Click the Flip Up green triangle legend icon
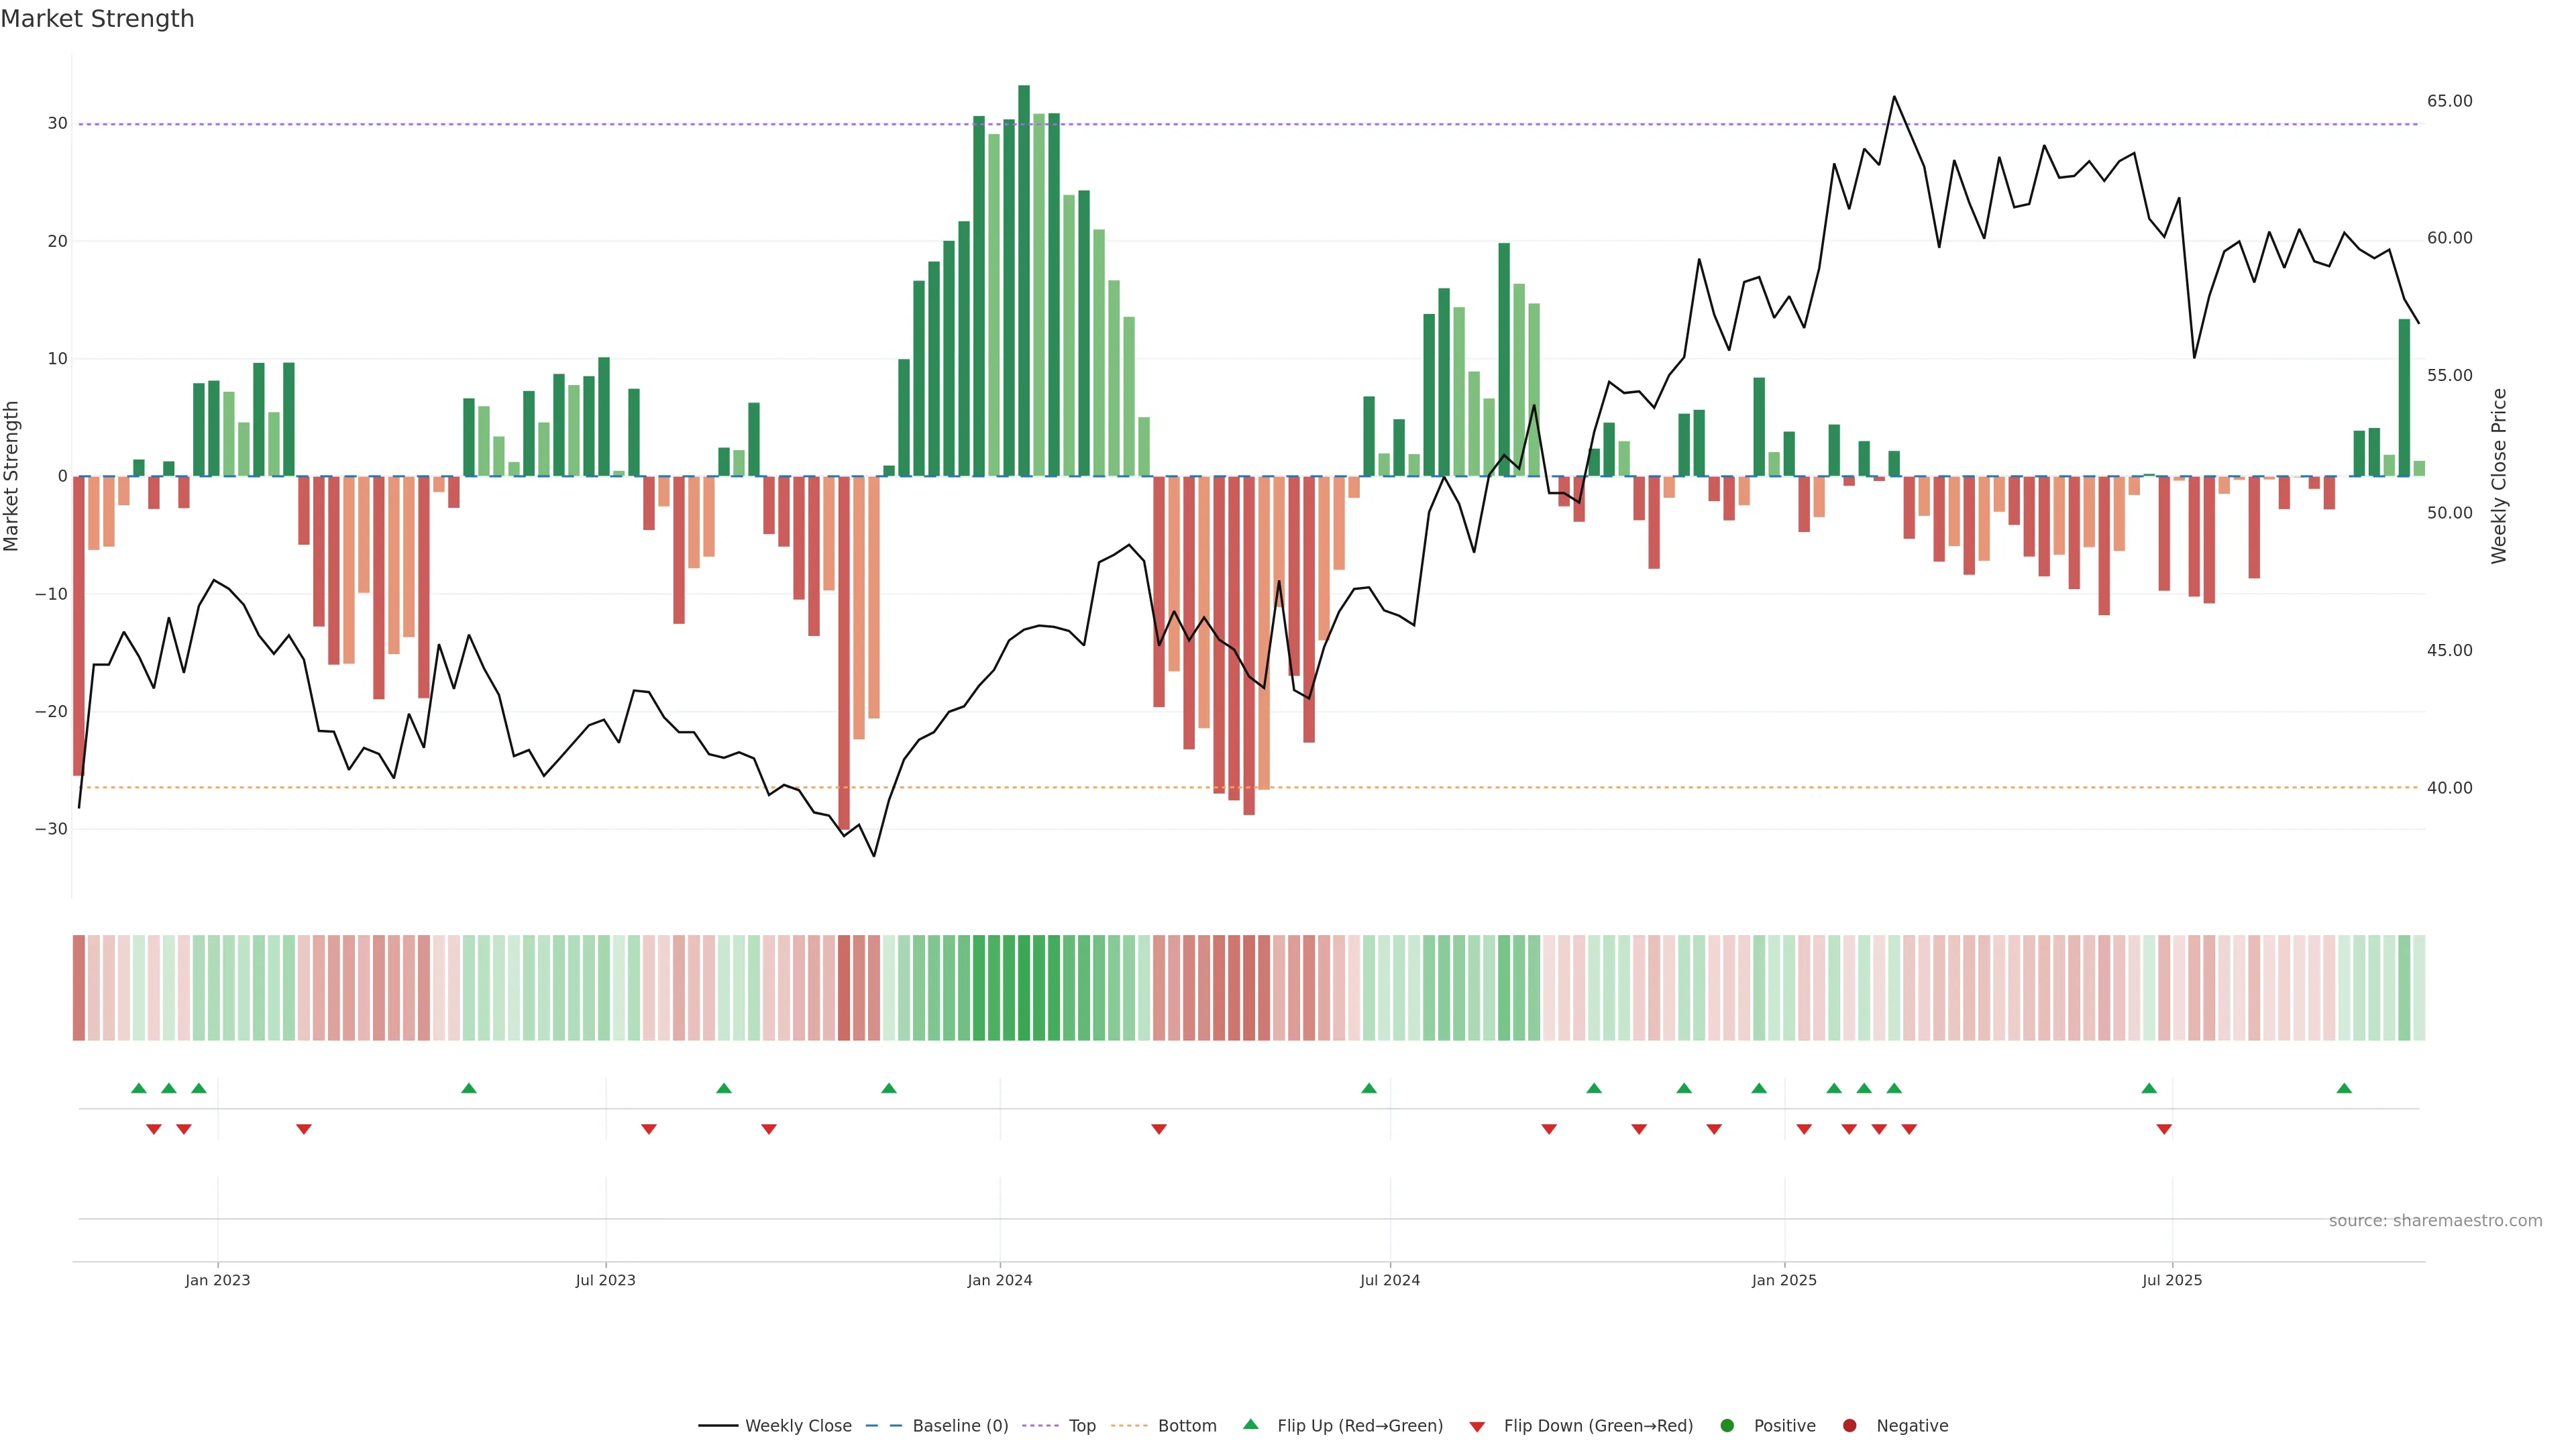The image size is (2576, 1449). click(1250, 1425)
